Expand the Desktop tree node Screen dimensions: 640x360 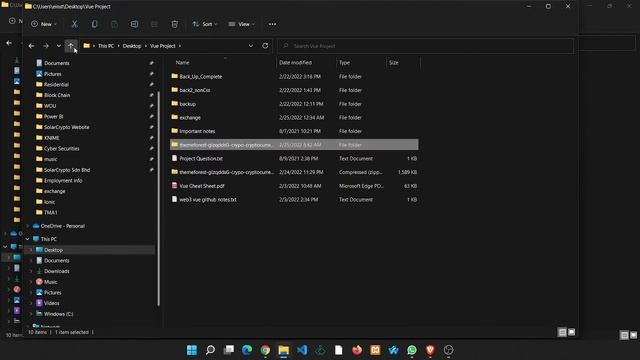pos(31,250)
